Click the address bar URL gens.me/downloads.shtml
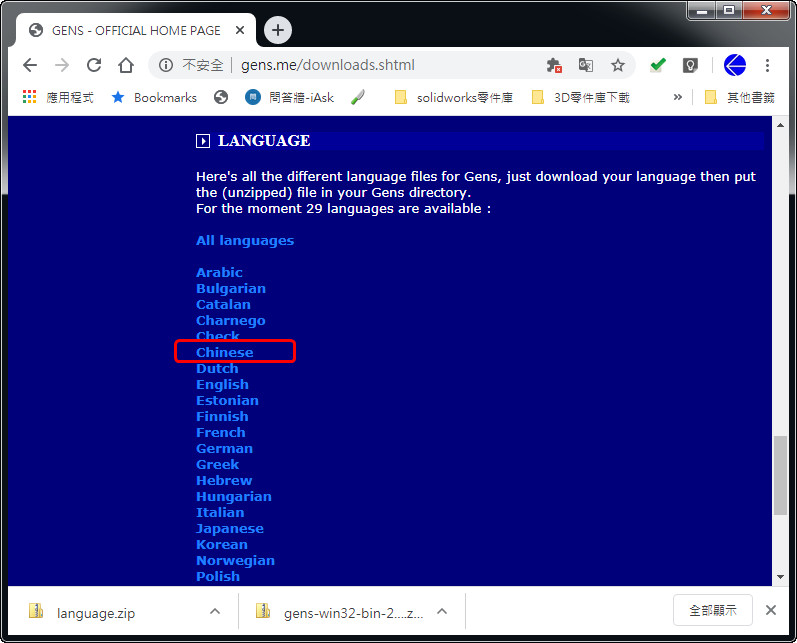The height and width of the screenshot is (643, 797). [327, 65]
